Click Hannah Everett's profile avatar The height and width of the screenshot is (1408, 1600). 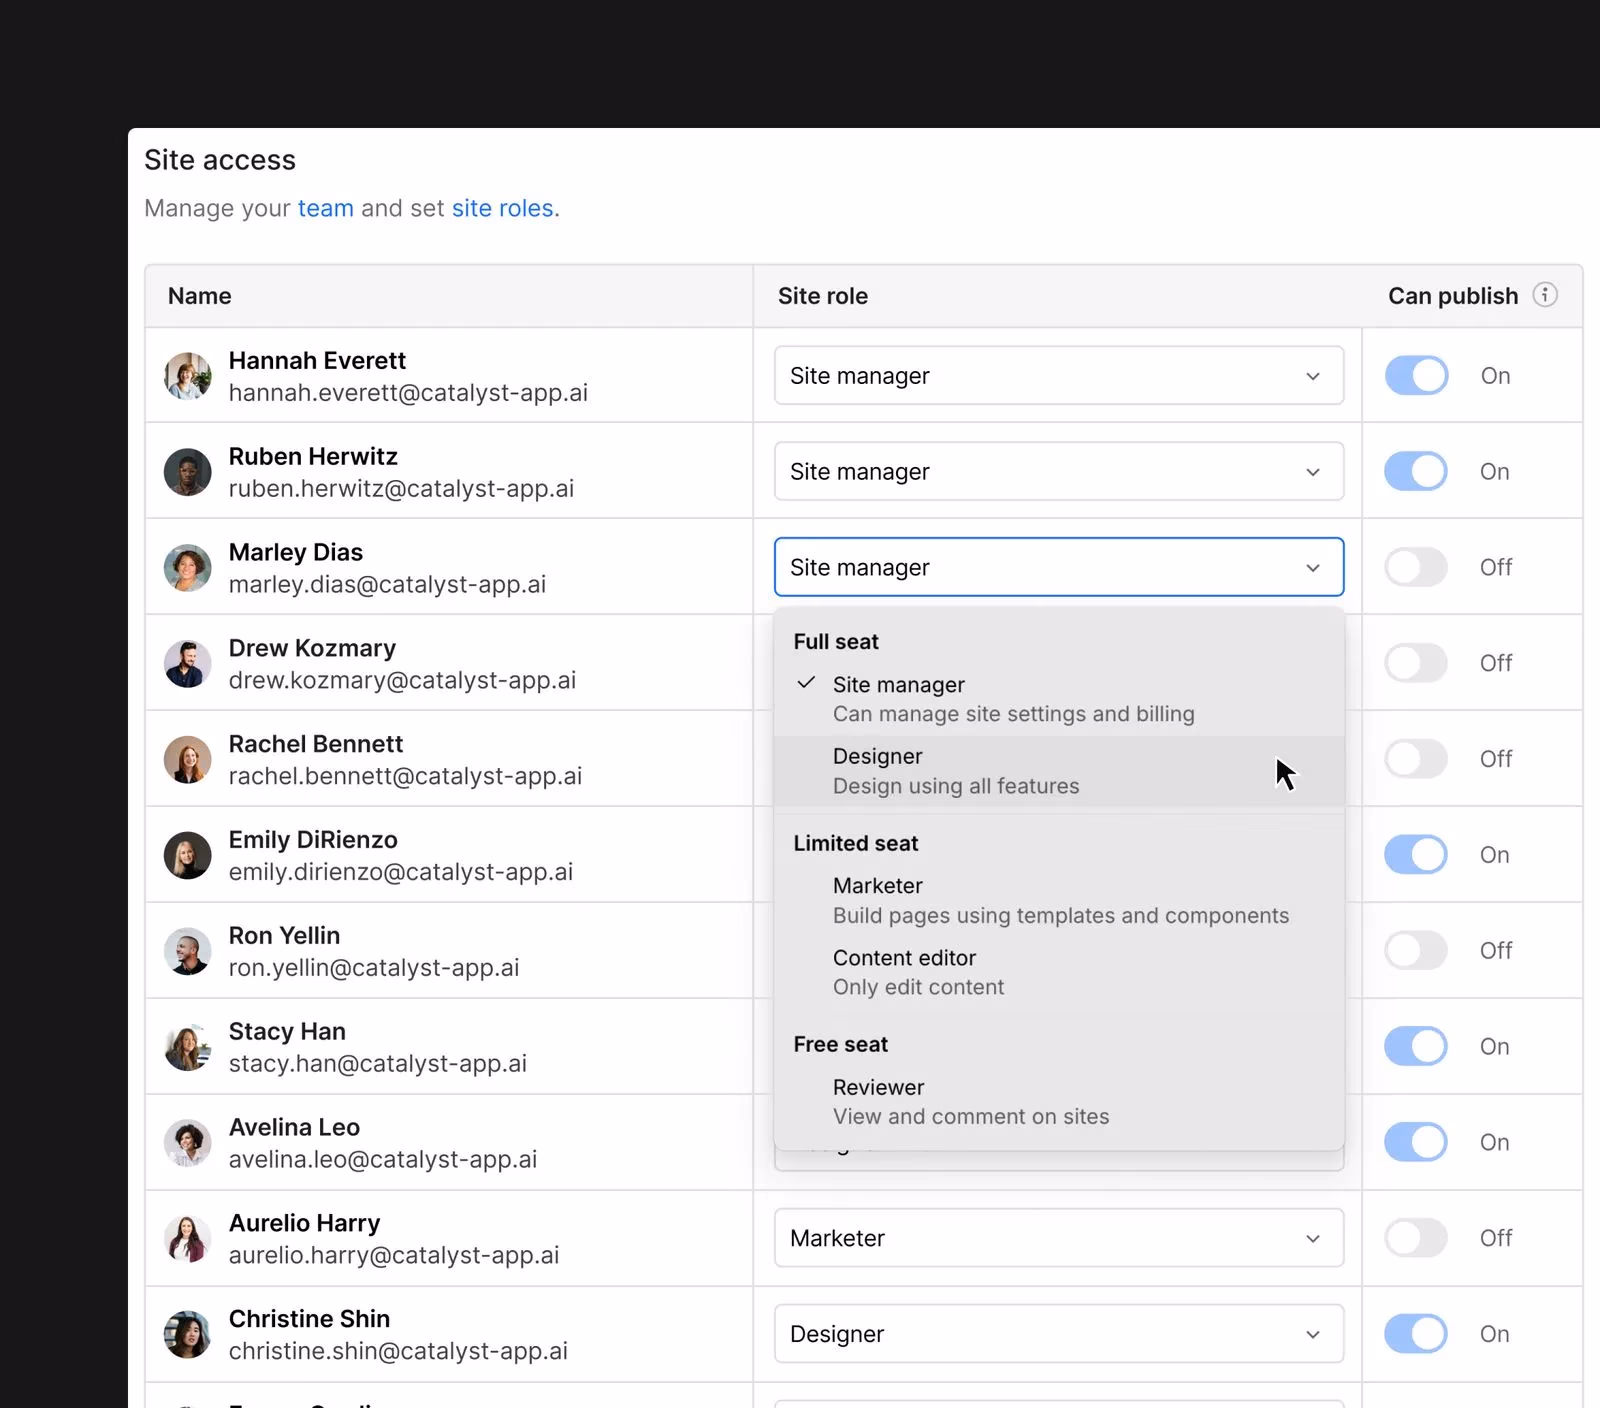click(187, 376)
